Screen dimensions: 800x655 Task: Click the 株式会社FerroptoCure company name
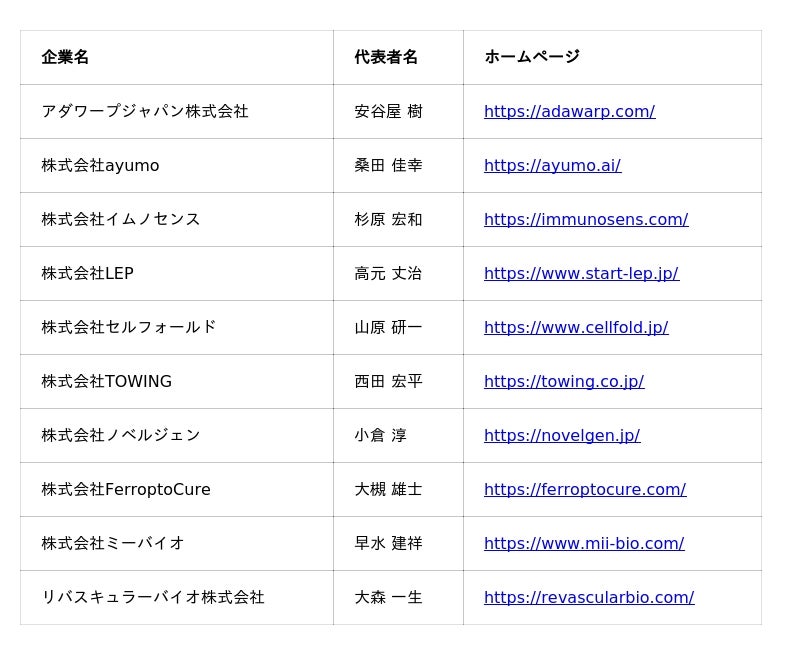point(126,490)
